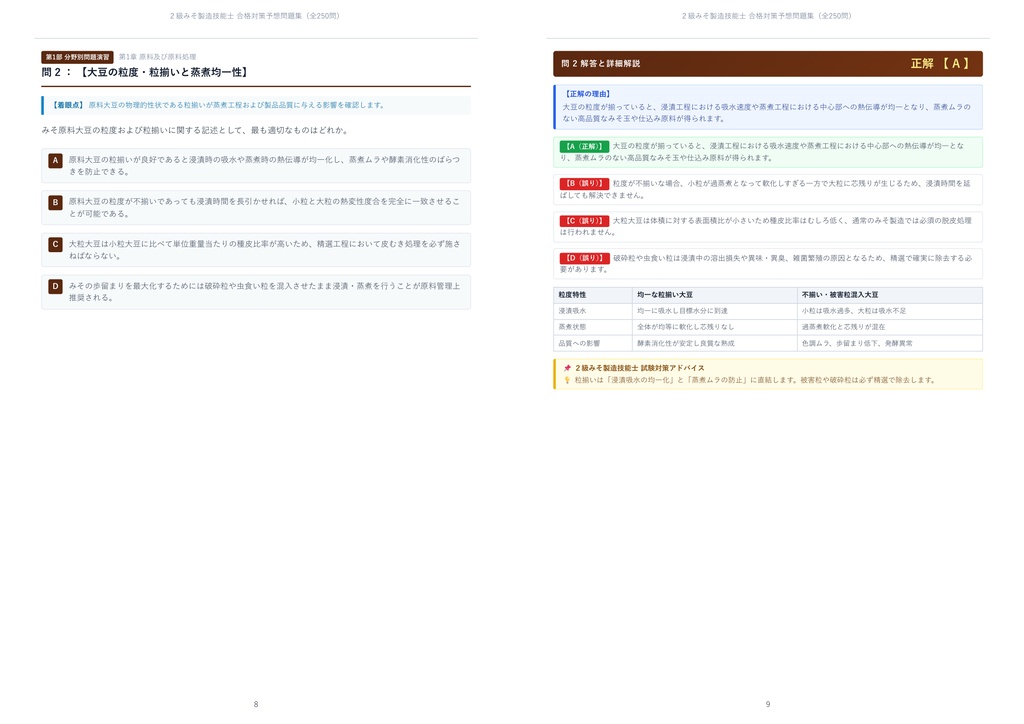Click the 問 2 question title heading
The height and width of the screenshot is (724, 1024).
(146, 72)
